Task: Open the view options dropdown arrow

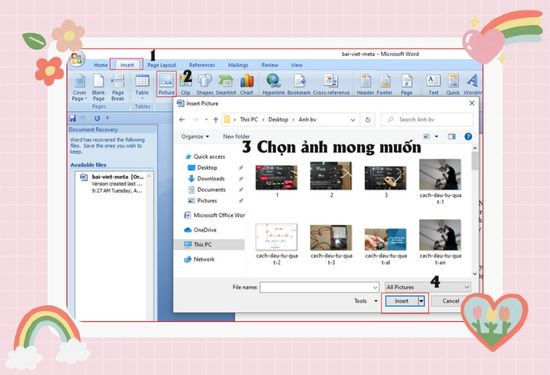Action: coord(436,136)
